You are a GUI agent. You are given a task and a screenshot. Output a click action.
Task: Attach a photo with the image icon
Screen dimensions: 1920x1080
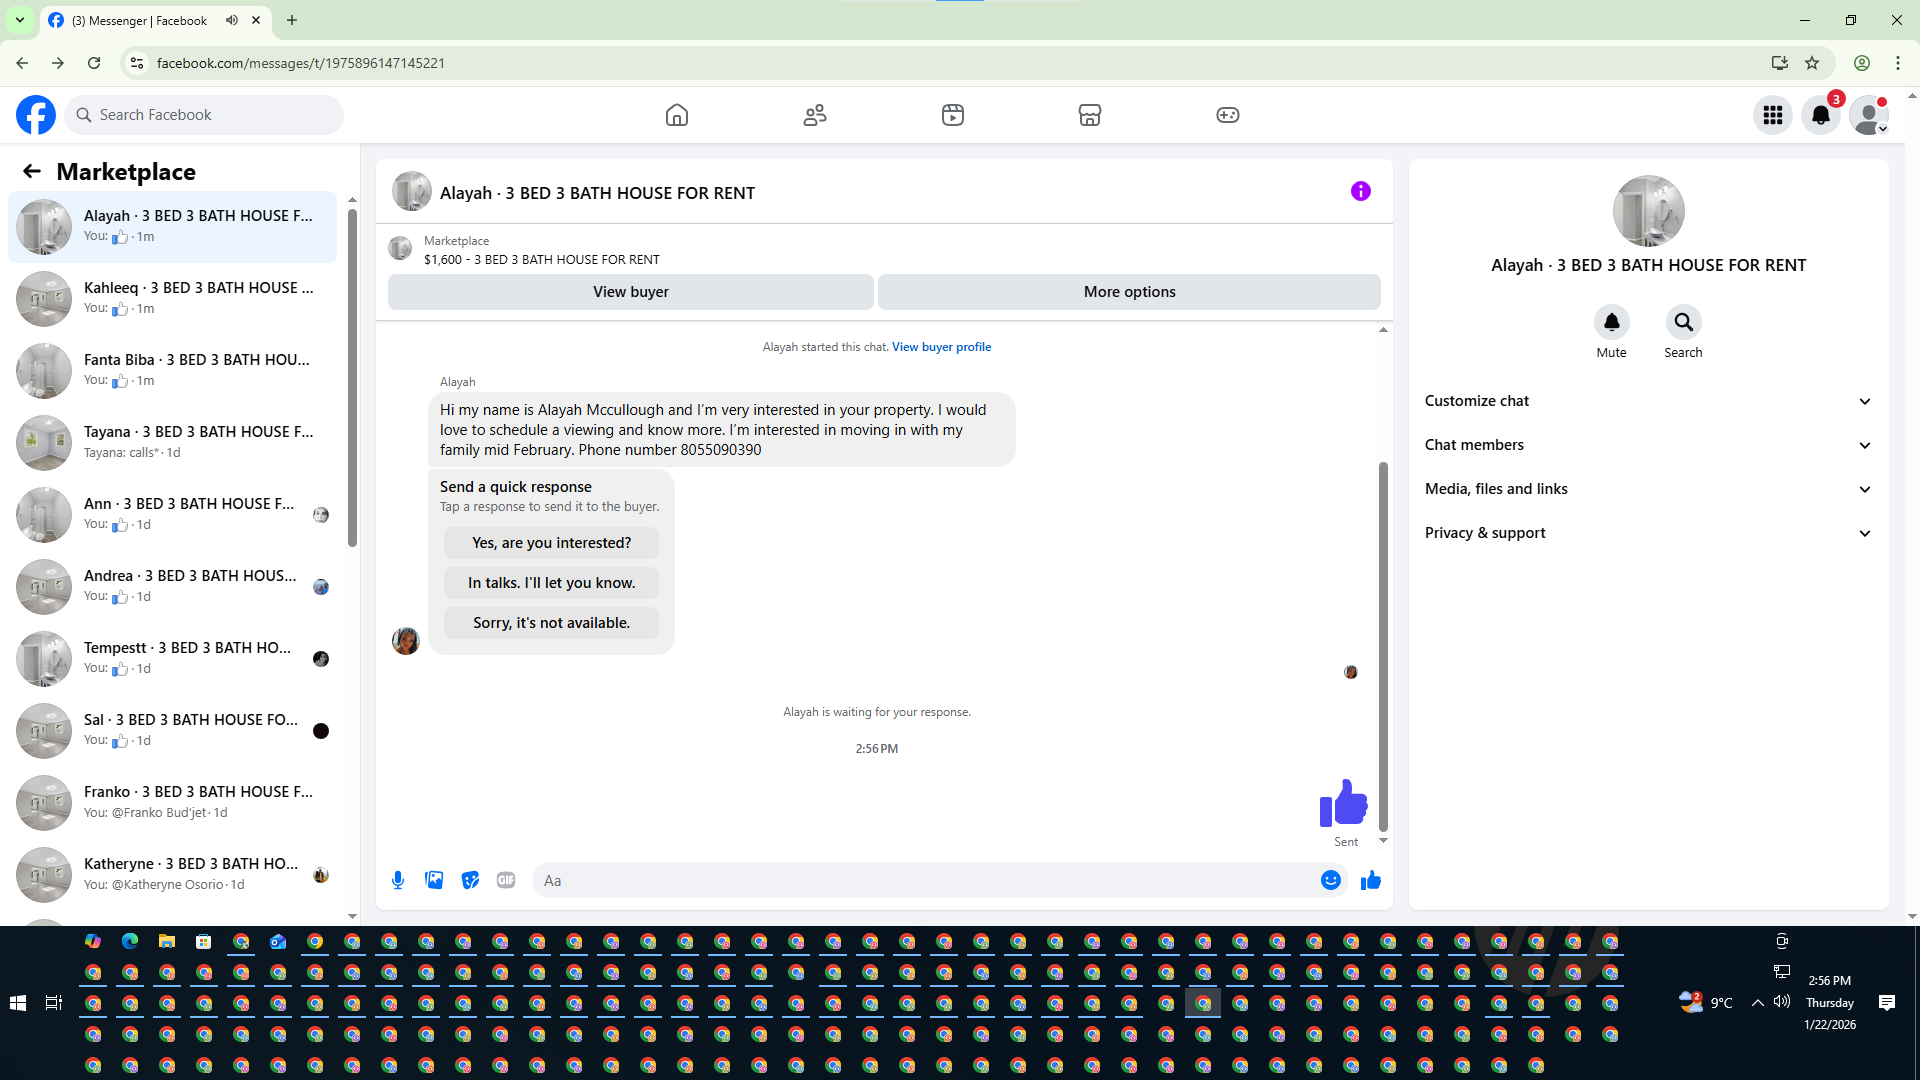(x=434, y=880)
